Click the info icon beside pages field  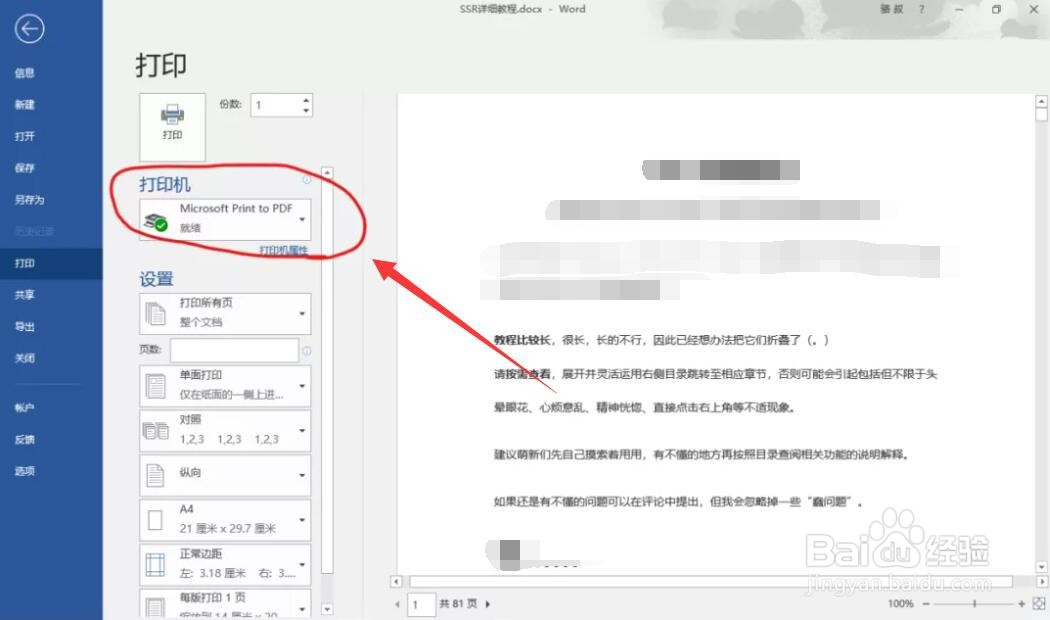[306, 351]
